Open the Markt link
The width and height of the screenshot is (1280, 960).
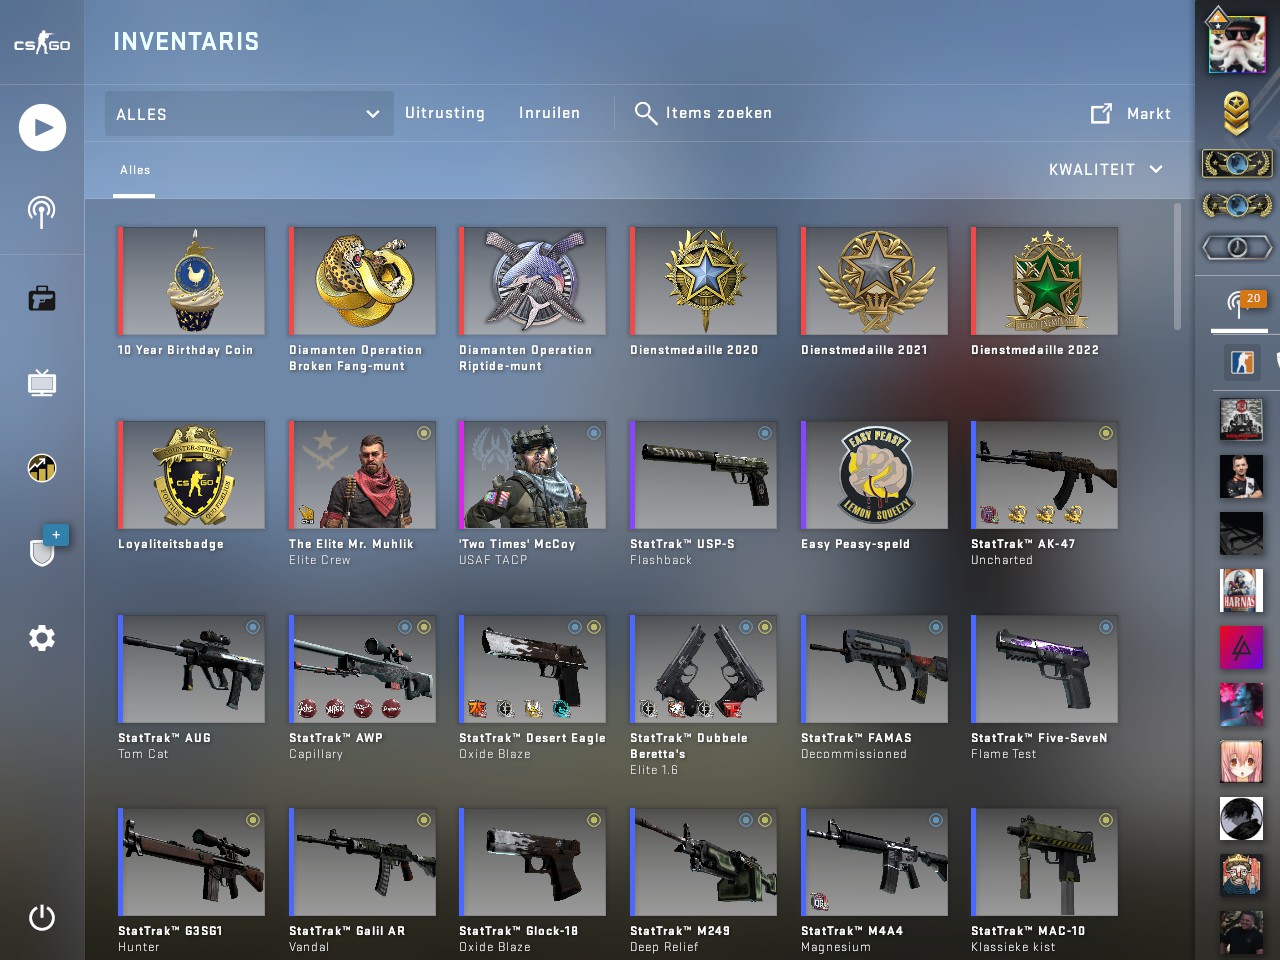1131,113
